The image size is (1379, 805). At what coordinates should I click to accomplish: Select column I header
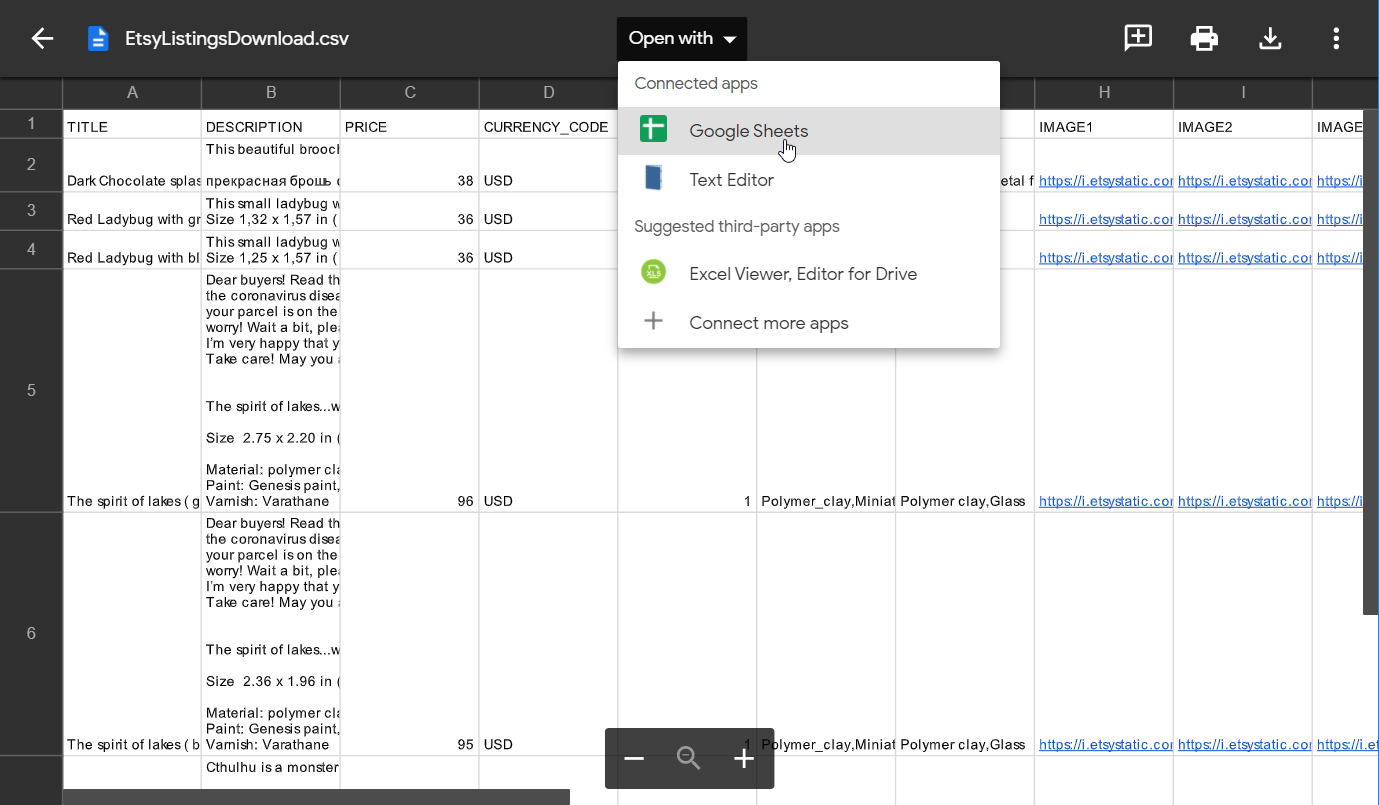tap(1243, 93)
